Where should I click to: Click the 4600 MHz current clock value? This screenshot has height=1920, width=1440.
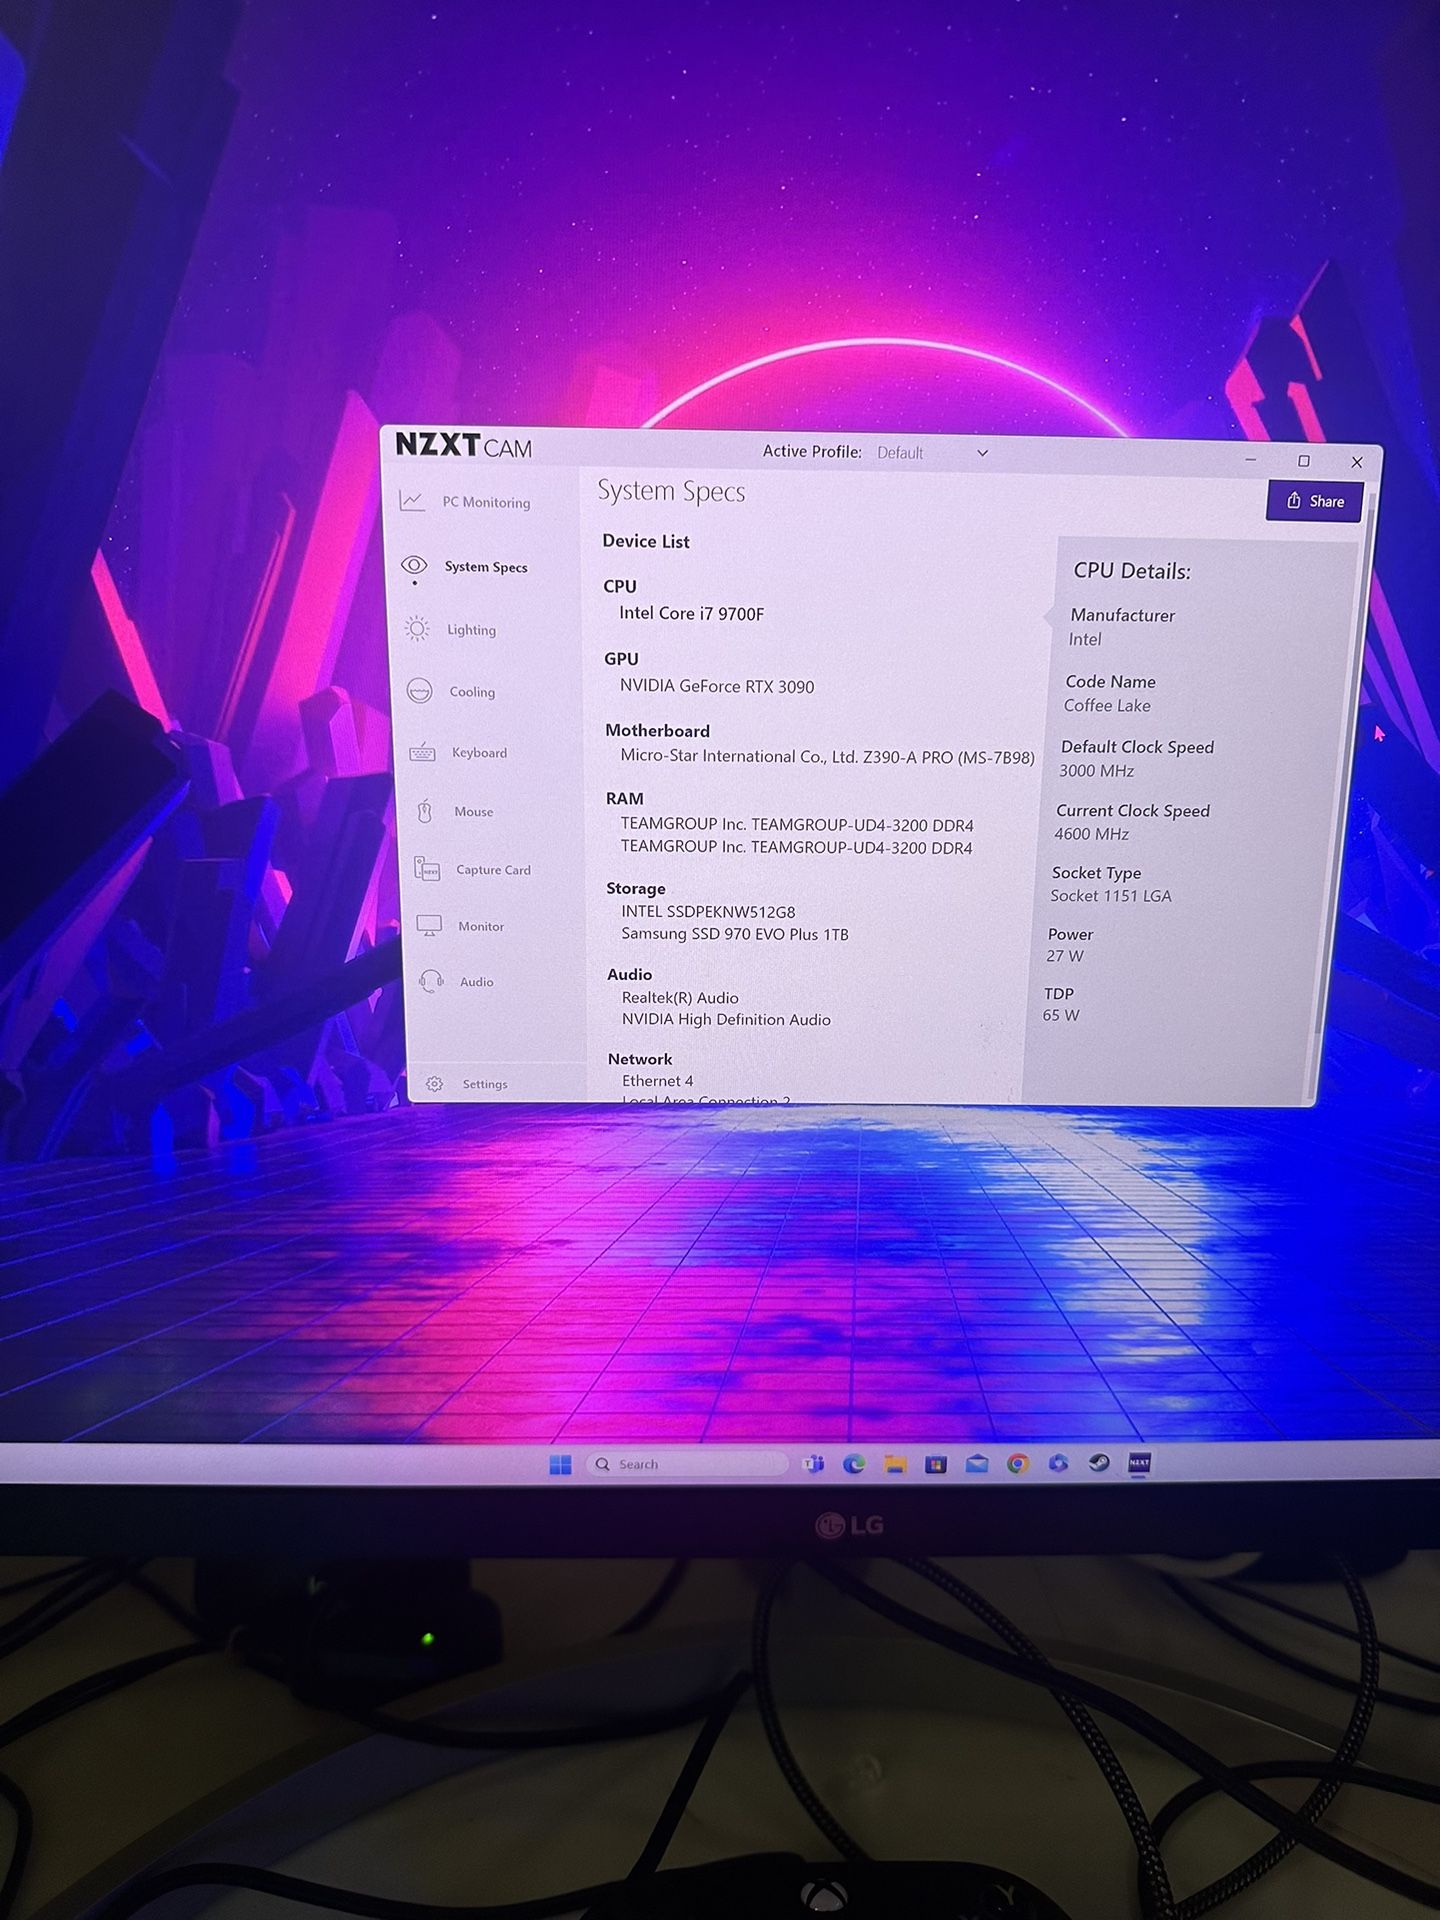(1091, 834)
